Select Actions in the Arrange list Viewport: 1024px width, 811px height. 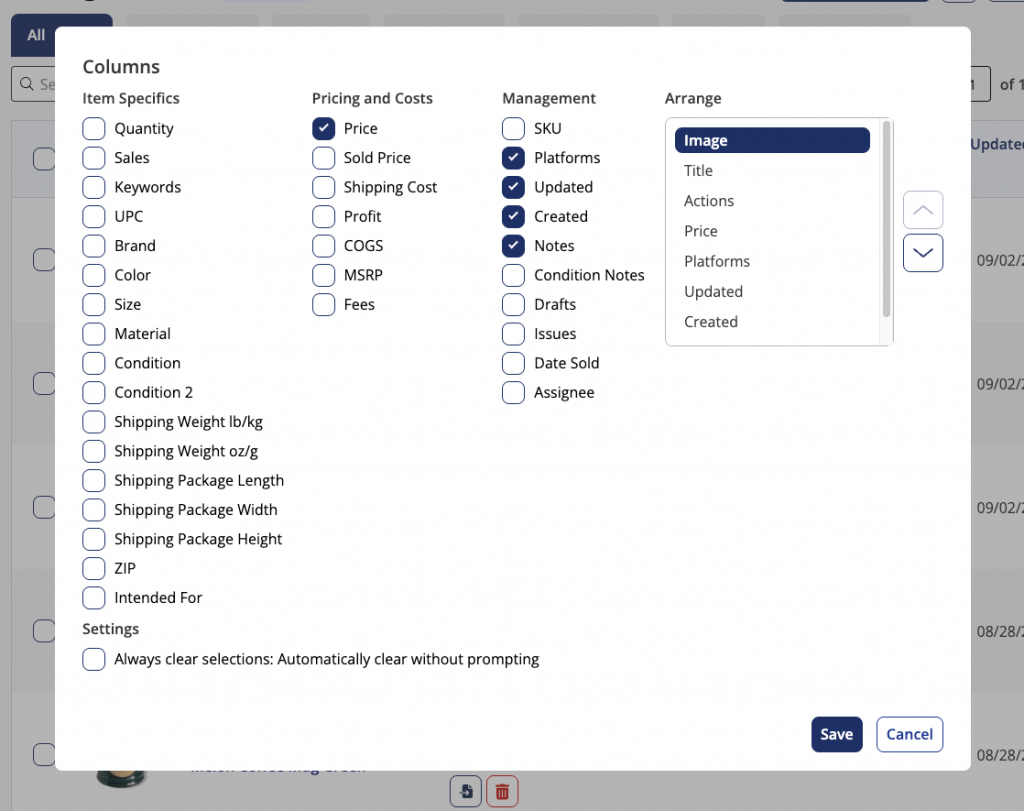772,201
